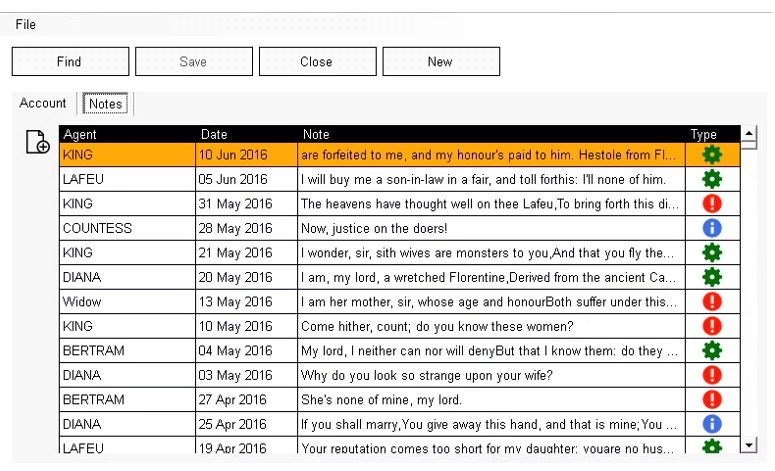
Task: Sort notes by the Date column header
Action: click(x=214, y=134)
